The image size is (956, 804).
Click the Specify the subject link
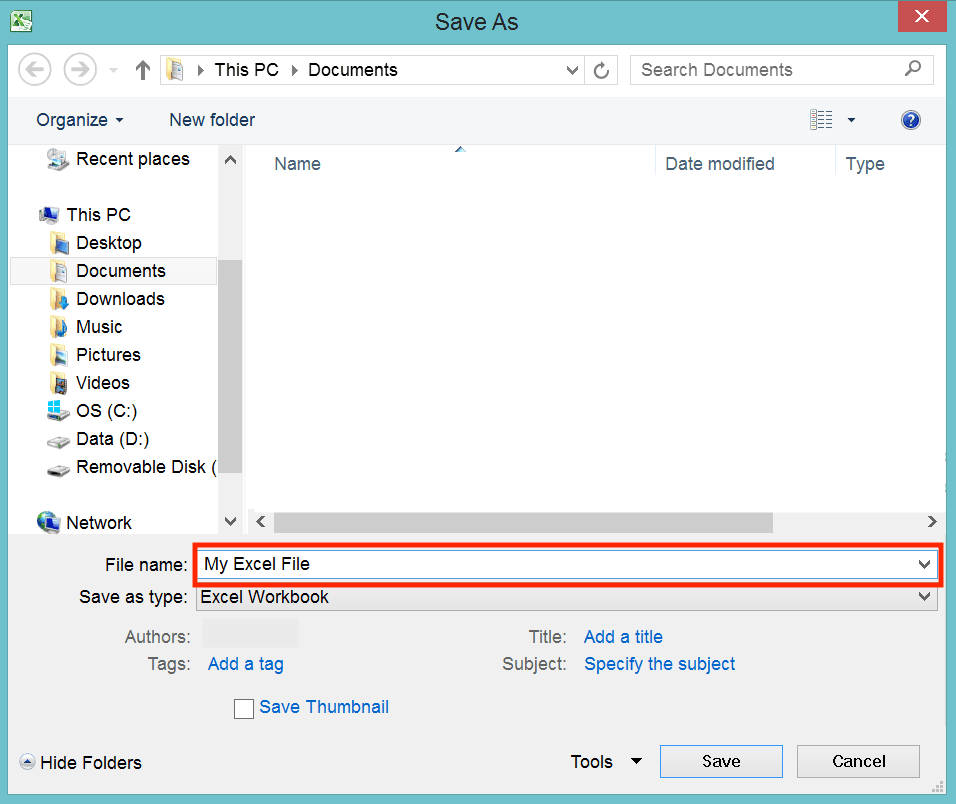(x=660, y=664)
